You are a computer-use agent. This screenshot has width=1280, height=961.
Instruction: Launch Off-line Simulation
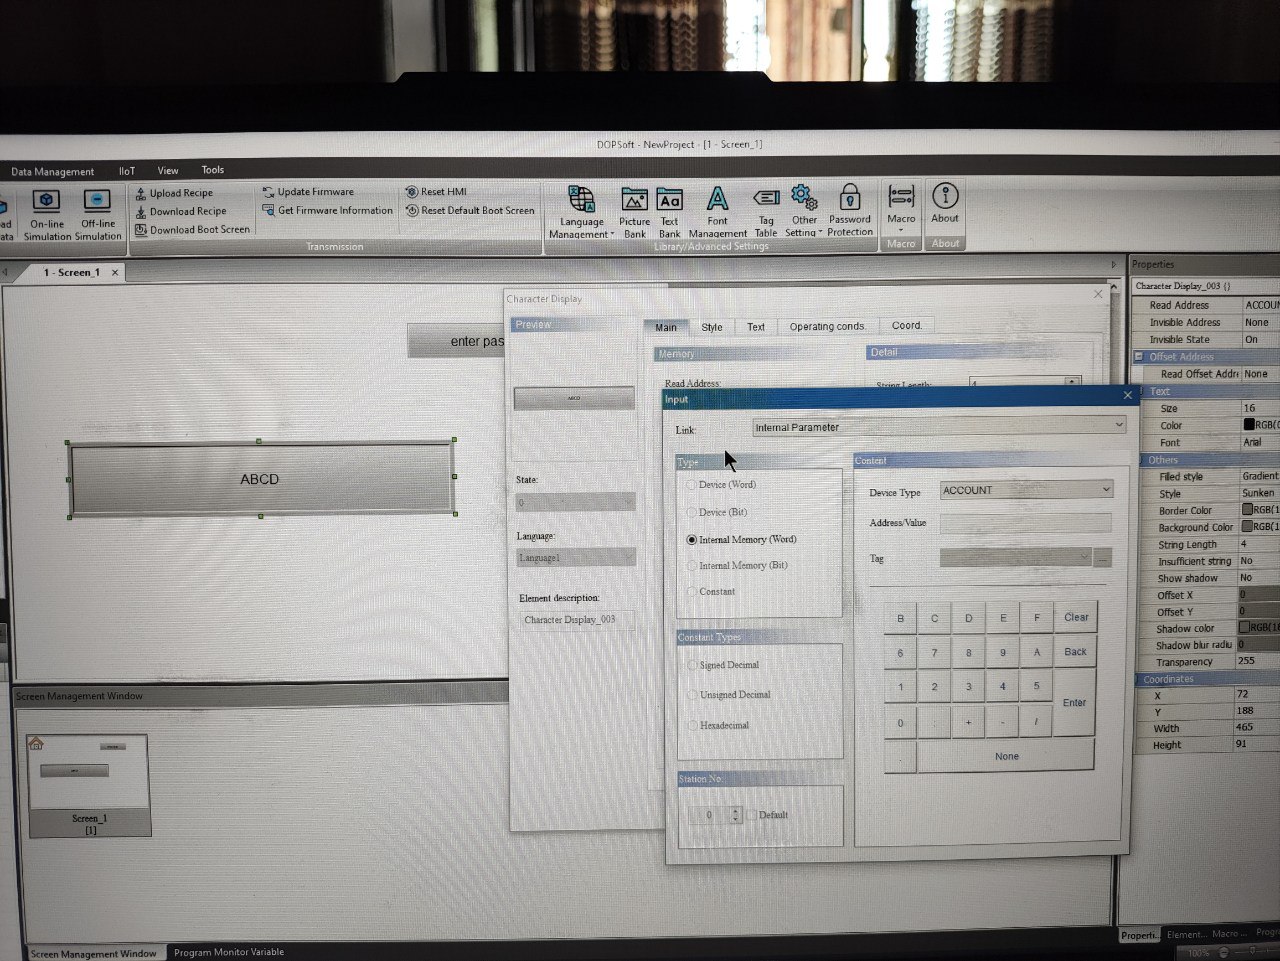click(x=98, y=215)
